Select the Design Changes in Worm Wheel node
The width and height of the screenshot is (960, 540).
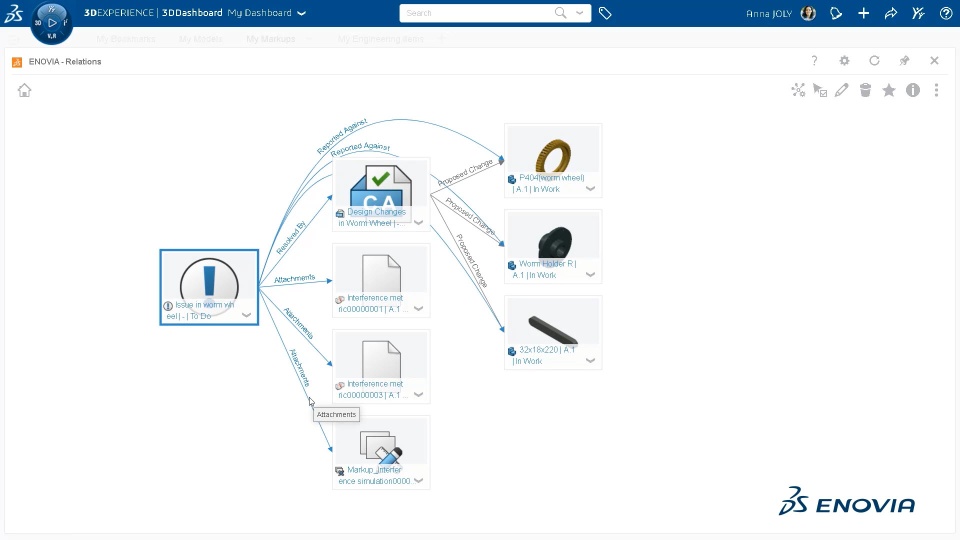click(381, 194)
